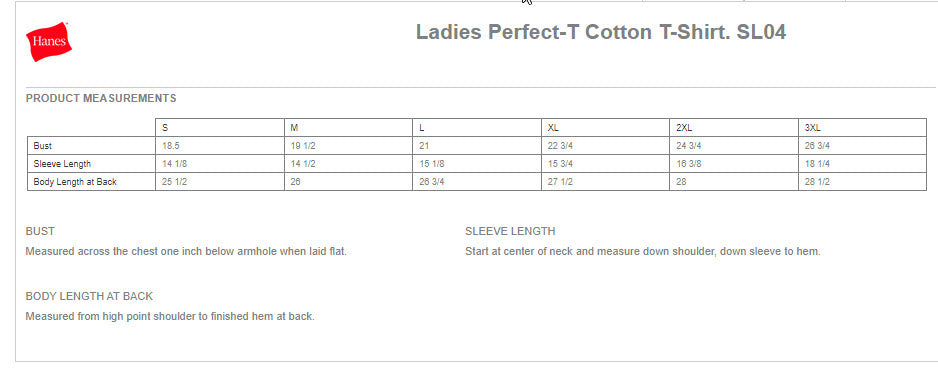Viewport: 938px width, 372px height.
Task: Select the XL size column header
Action: point(605,128)
